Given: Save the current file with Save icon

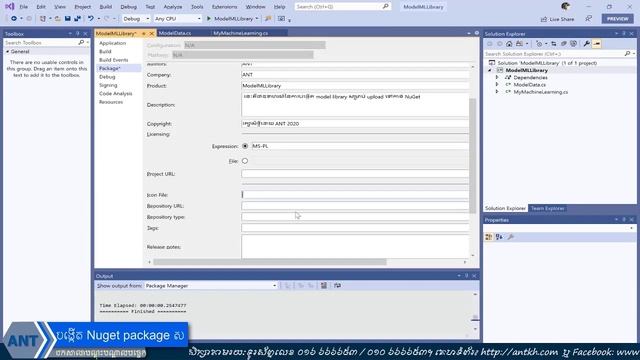Looking at the screenshot, I should click(68, 19).
